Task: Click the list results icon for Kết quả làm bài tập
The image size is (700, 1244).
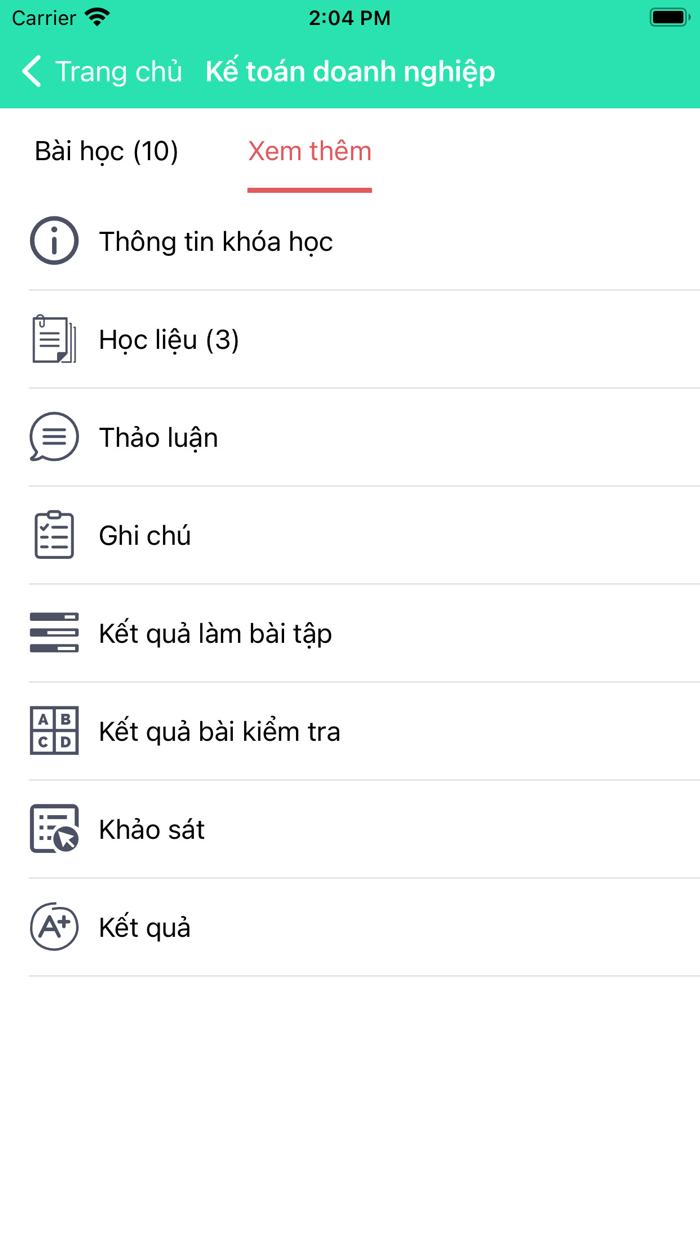Action: (x=54, y=633)
